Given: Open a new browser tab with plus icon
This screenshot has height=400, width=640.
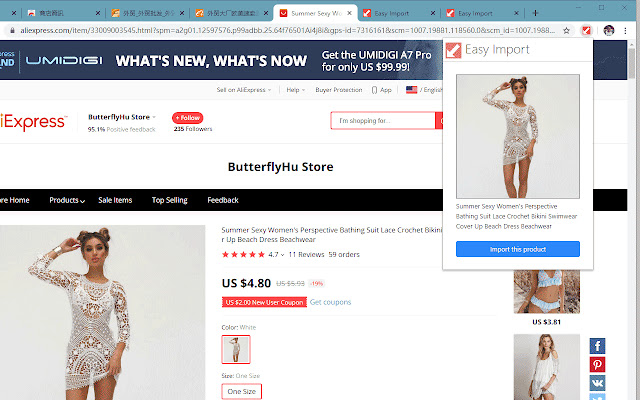Looking at the screenshot, I should (x=535, y=13).
